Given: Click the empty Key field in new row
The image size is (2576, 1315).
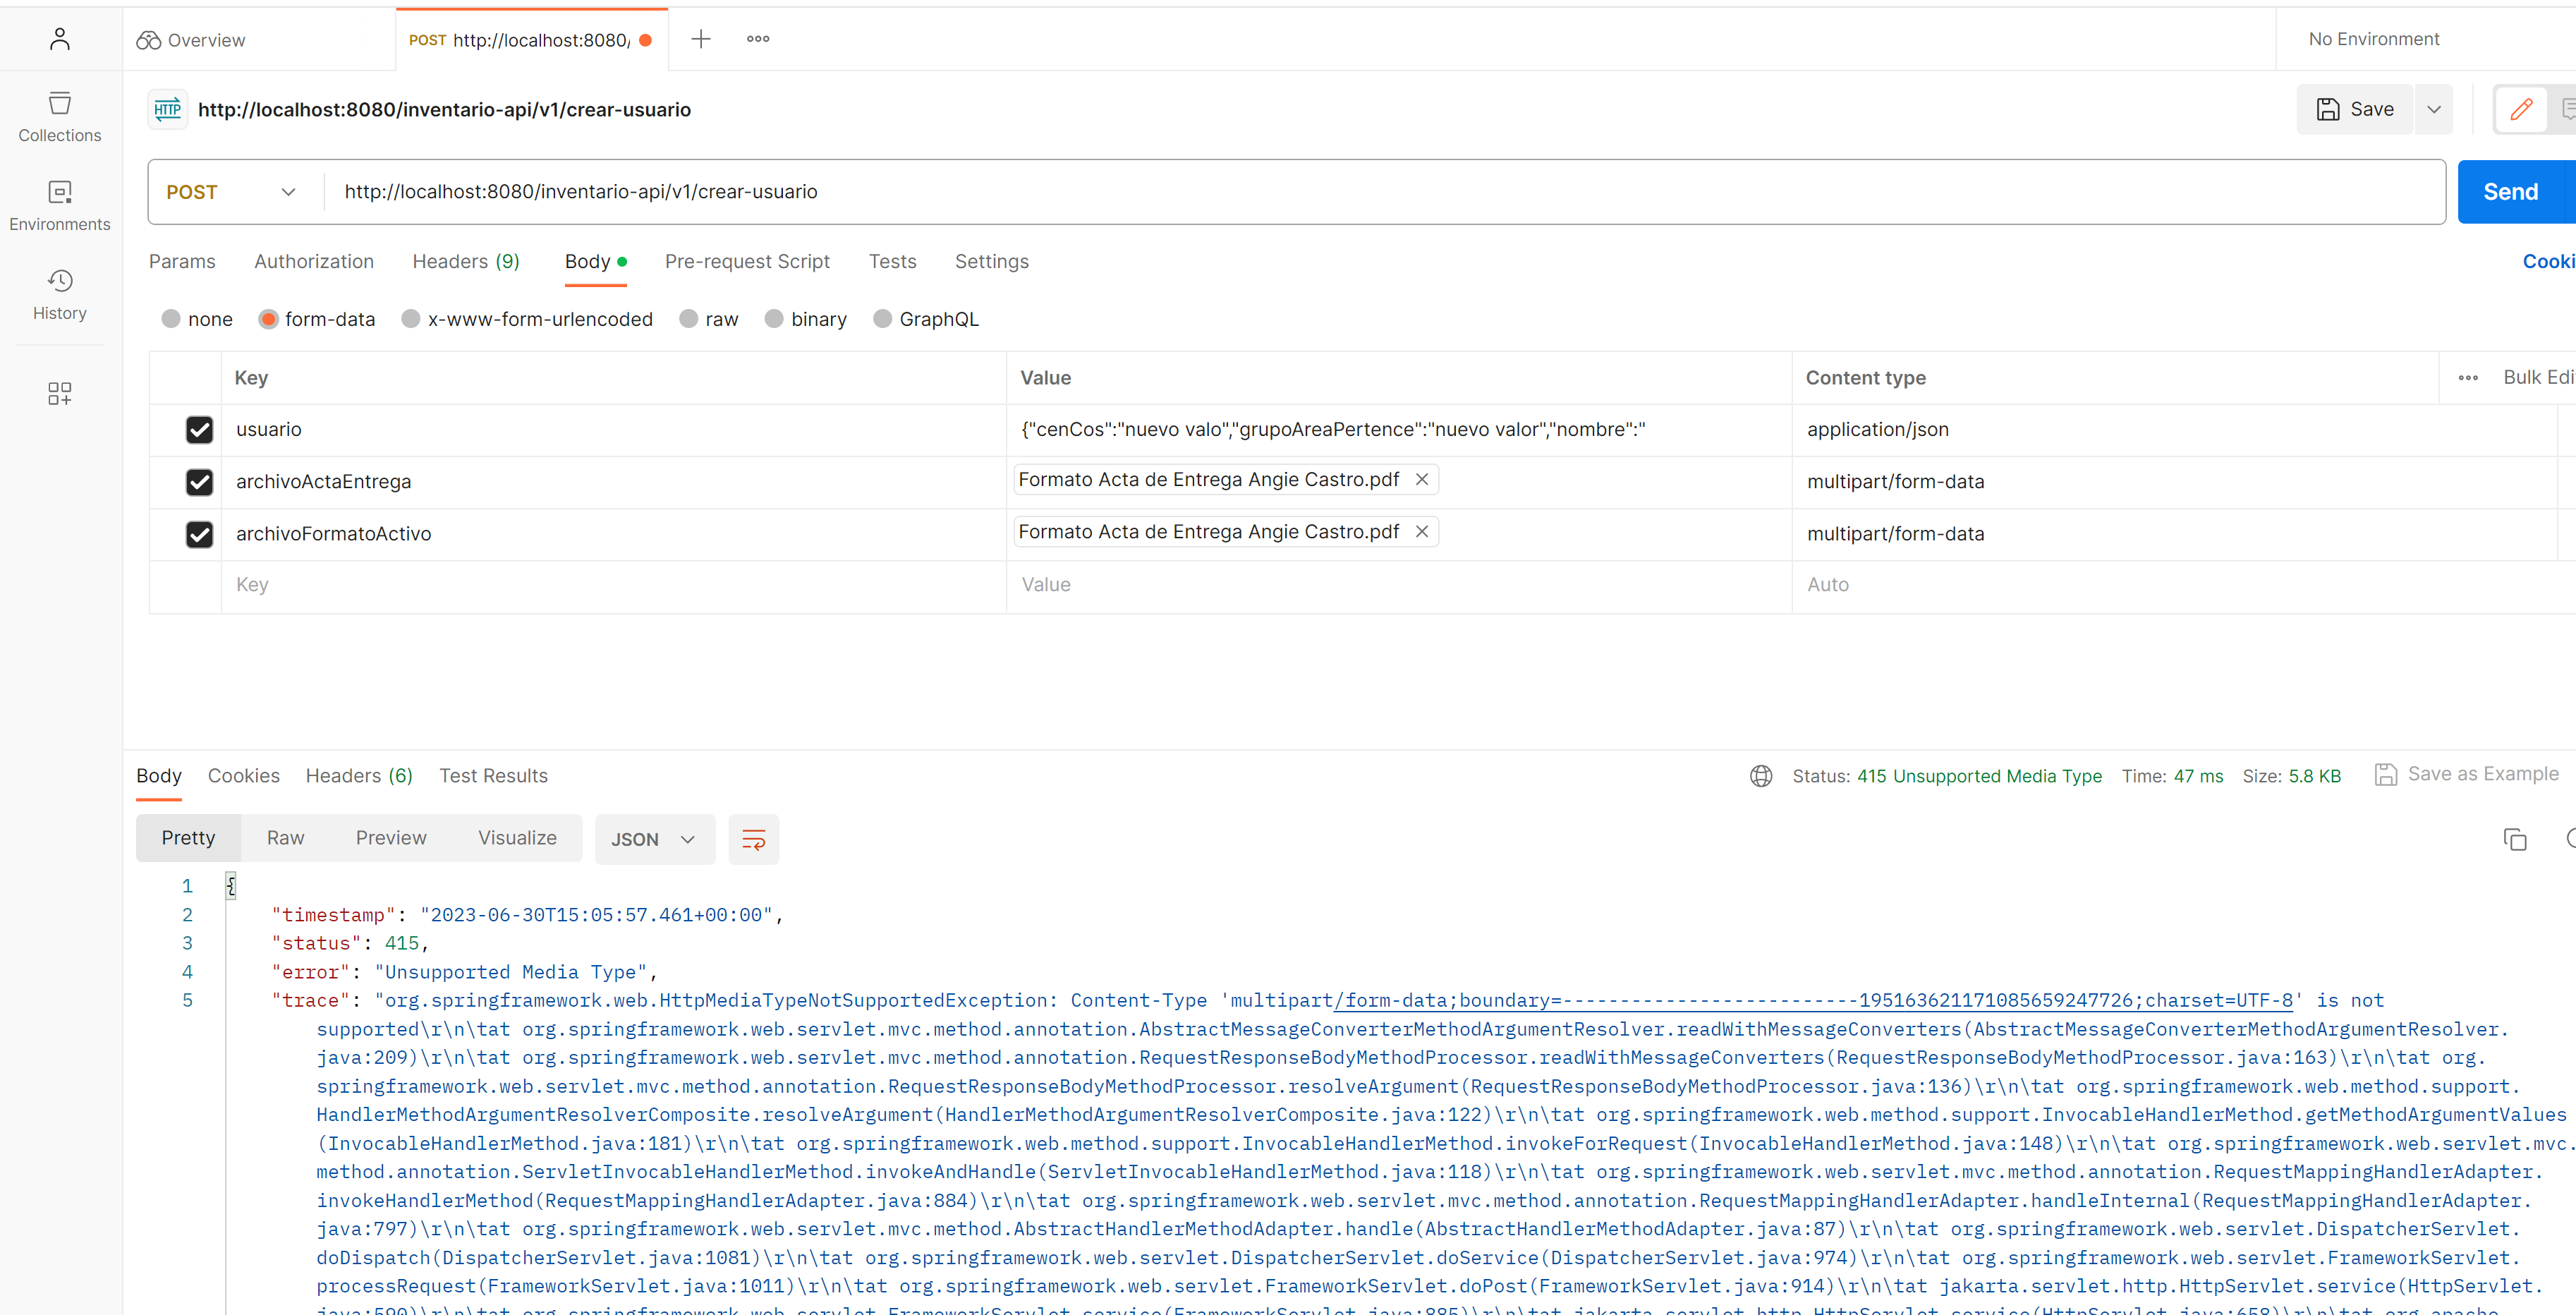Looking at the screenshot, I should pyautogui.click(x=613, y=585).
